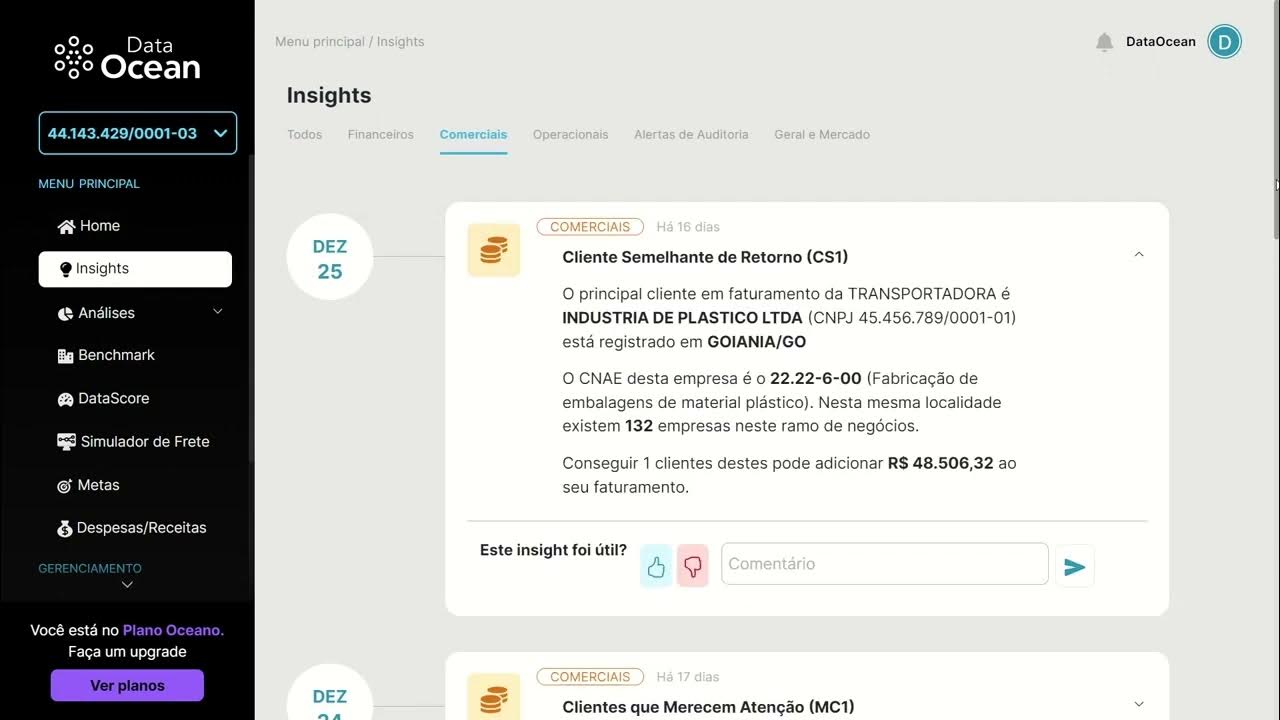Click the coin stack icon on the CS1 insight
Image resolution: width=1280 pixels, height=720 pixels.
click(493, 249)
